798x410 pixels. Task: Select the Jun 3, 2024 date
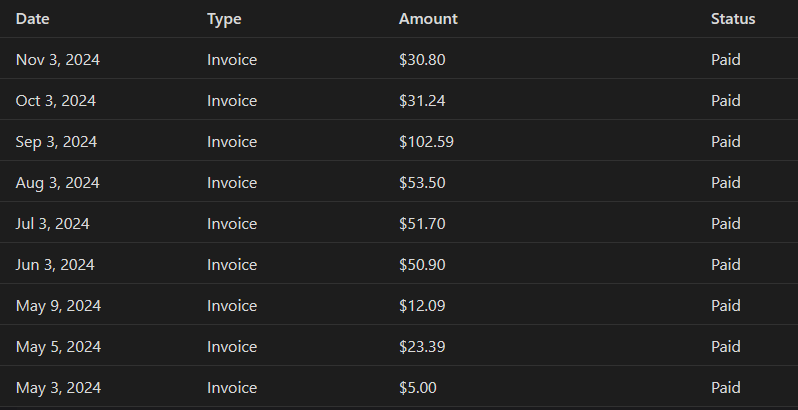pos(55,265)
